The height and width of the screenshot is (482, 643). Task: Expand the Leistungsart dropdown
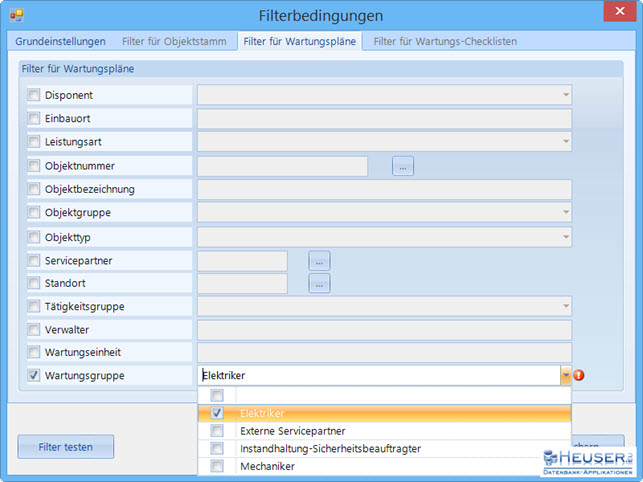[x=565, y=143]
